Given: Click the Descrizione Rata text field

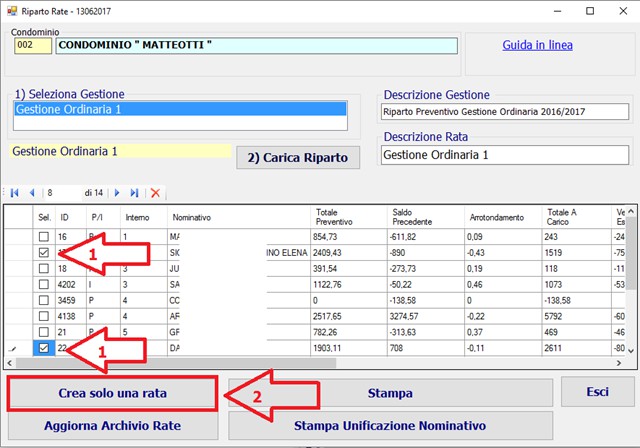Looking at the screenshot, I should pyautogui.click(x=505, y=155).
